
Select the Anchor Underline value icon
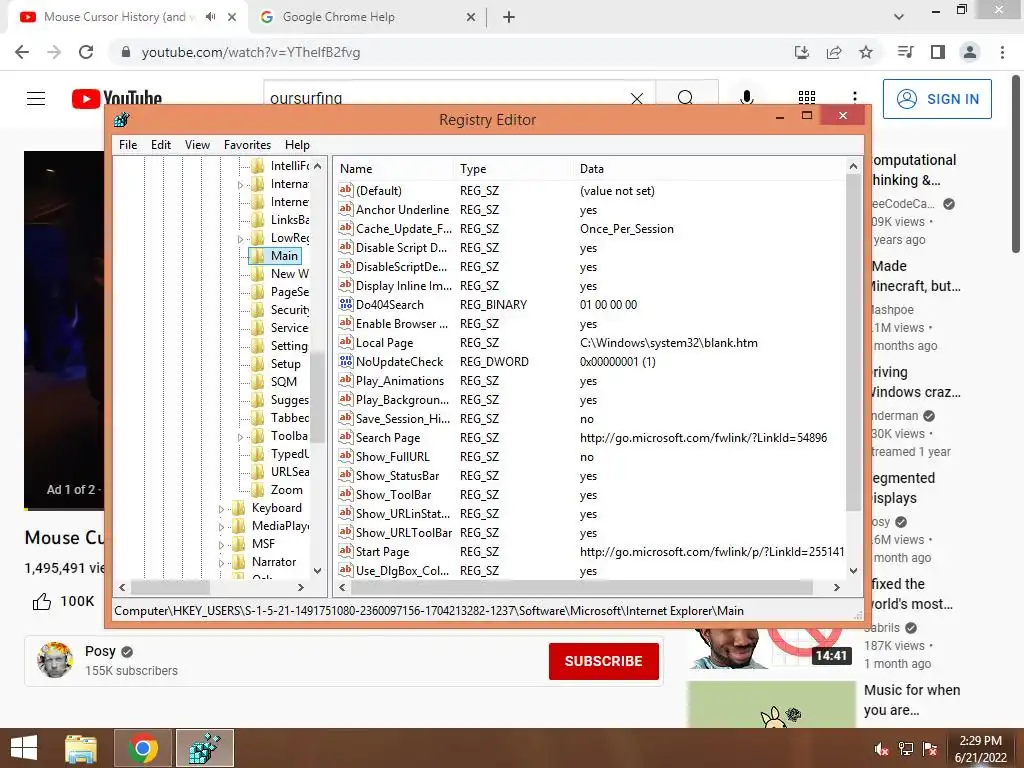point(345,209)
